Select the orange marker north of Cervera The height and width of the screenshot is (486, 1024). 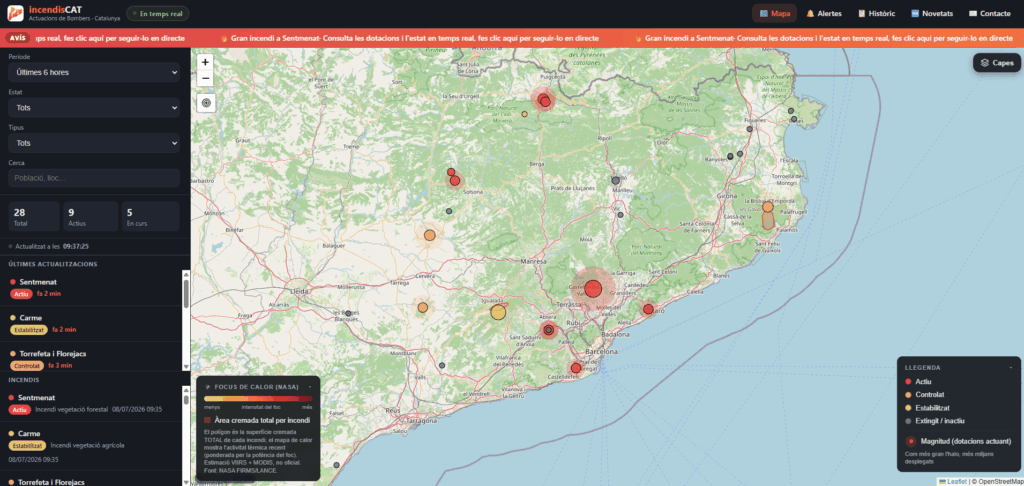point(430,235)
